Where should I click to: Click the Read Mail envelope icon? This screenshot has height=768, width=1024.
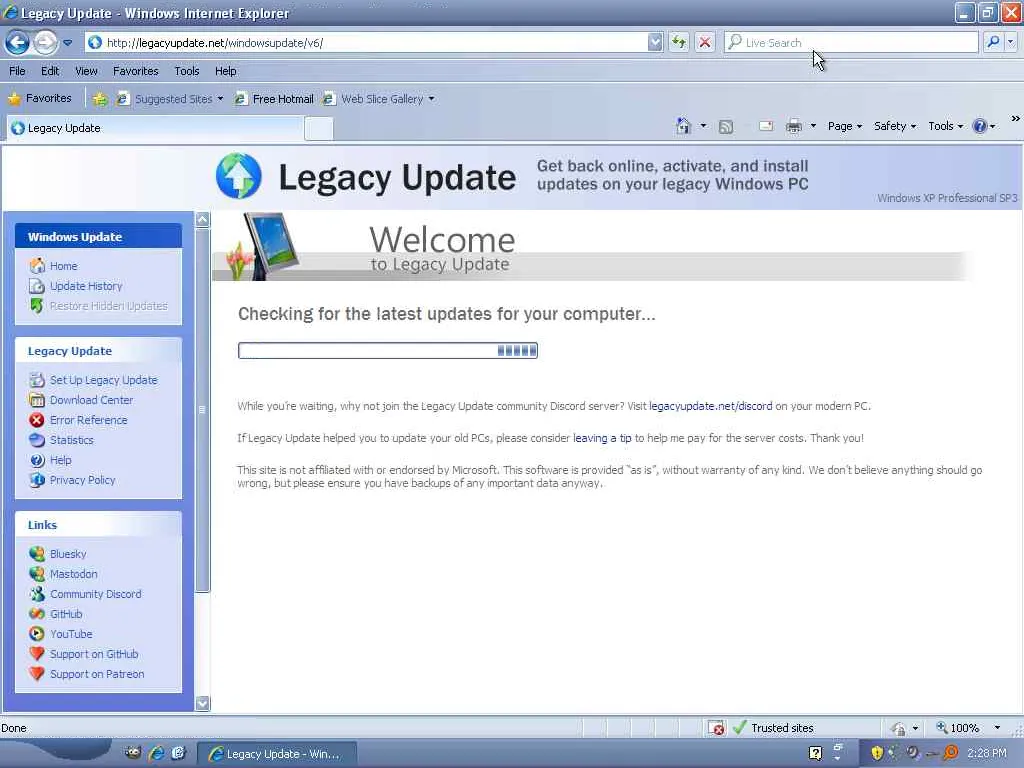point(766,126)
